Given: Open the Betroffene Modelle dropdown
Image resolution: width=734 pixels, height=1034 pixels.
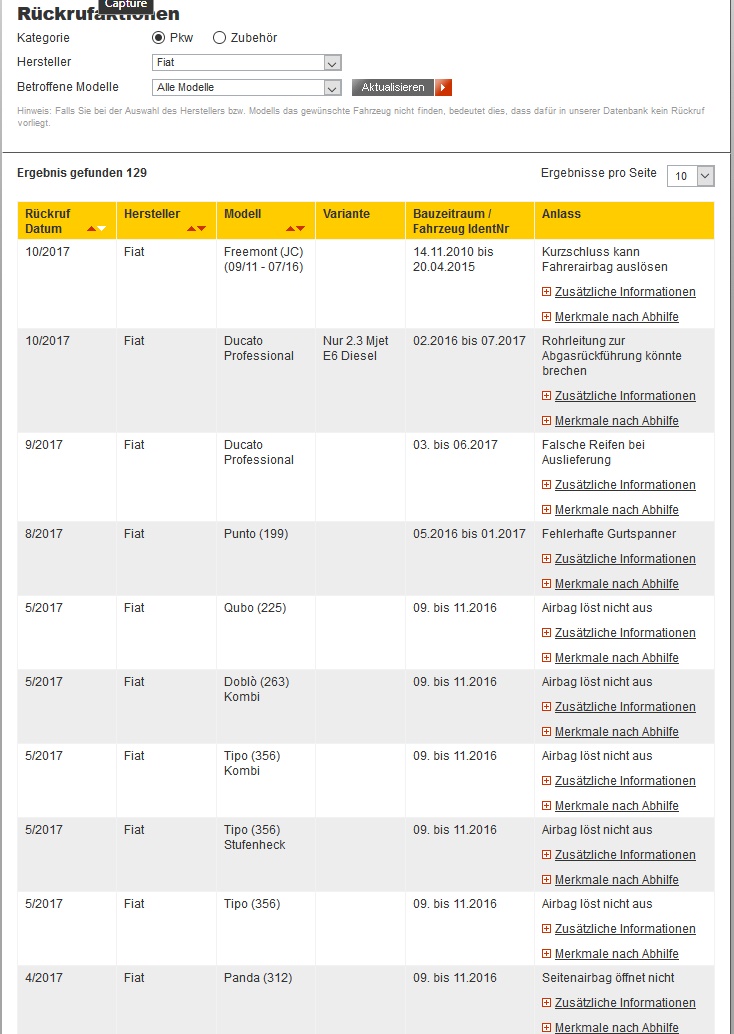Looking at the screenshot, I should [247, 88].
